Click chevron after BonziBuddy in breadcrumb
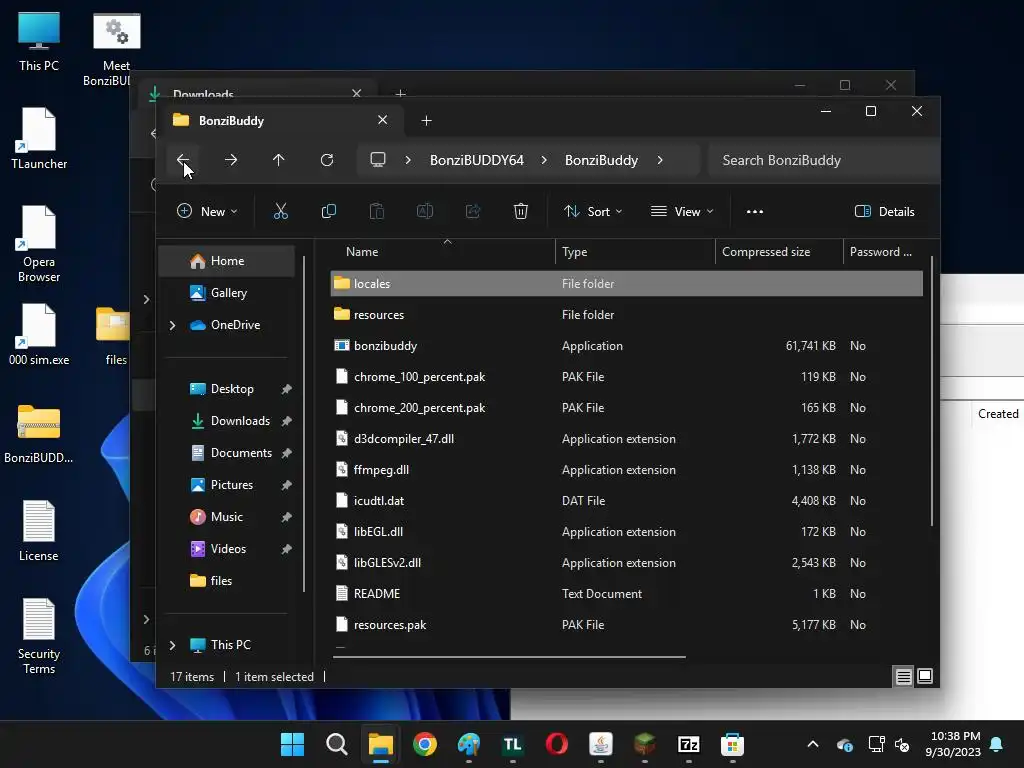Screen dimensions: 1024x768 (x=660, y=160)
